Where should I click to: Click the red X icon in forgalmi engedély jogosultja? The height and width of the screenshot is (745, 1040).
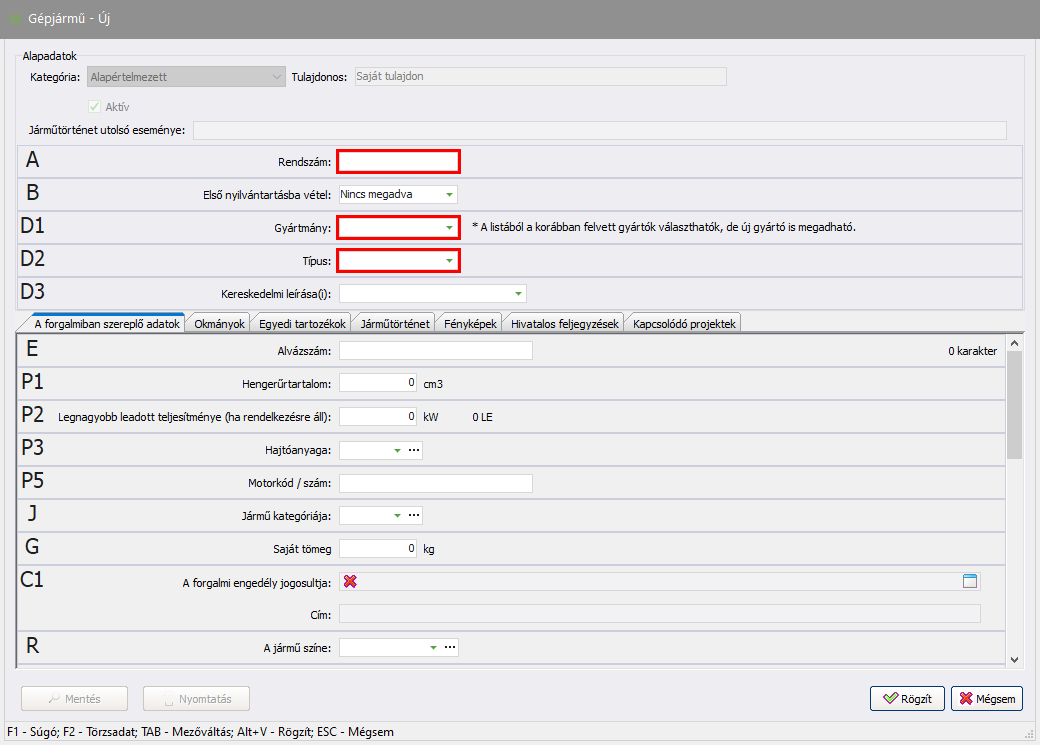coord(350,581)
